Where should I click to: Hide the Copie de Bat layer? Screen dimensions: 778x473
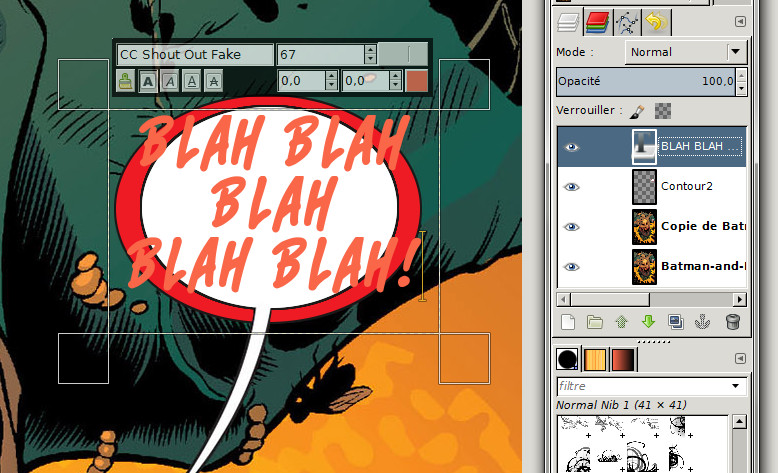coord(572,227)
